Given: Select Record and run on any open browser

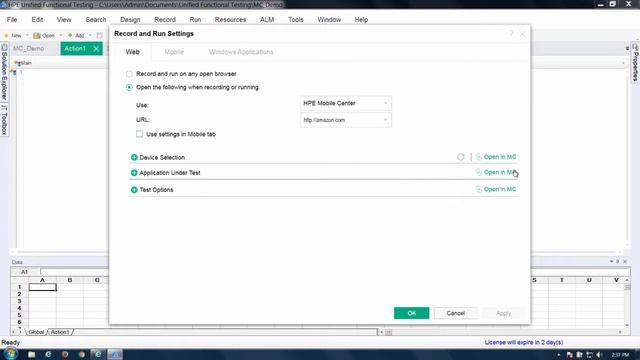Looking at the screenshot, I should tap(129, 74).
